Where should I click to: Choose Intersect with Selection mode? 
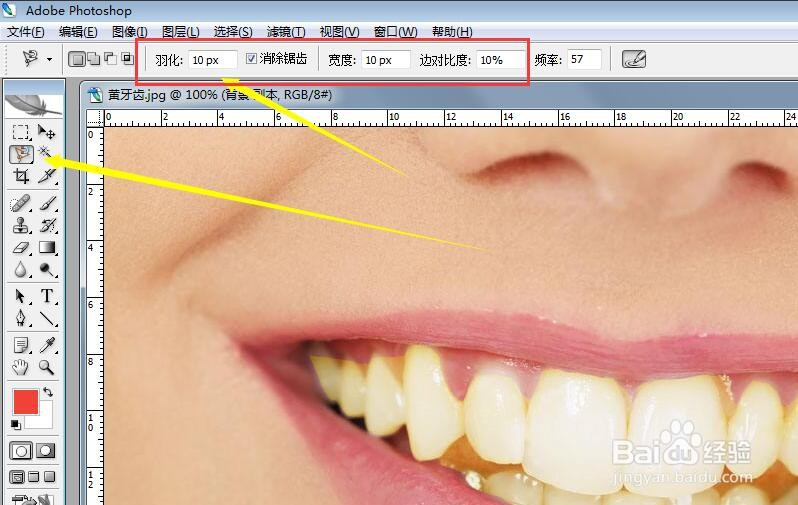(x=127, y=59)
